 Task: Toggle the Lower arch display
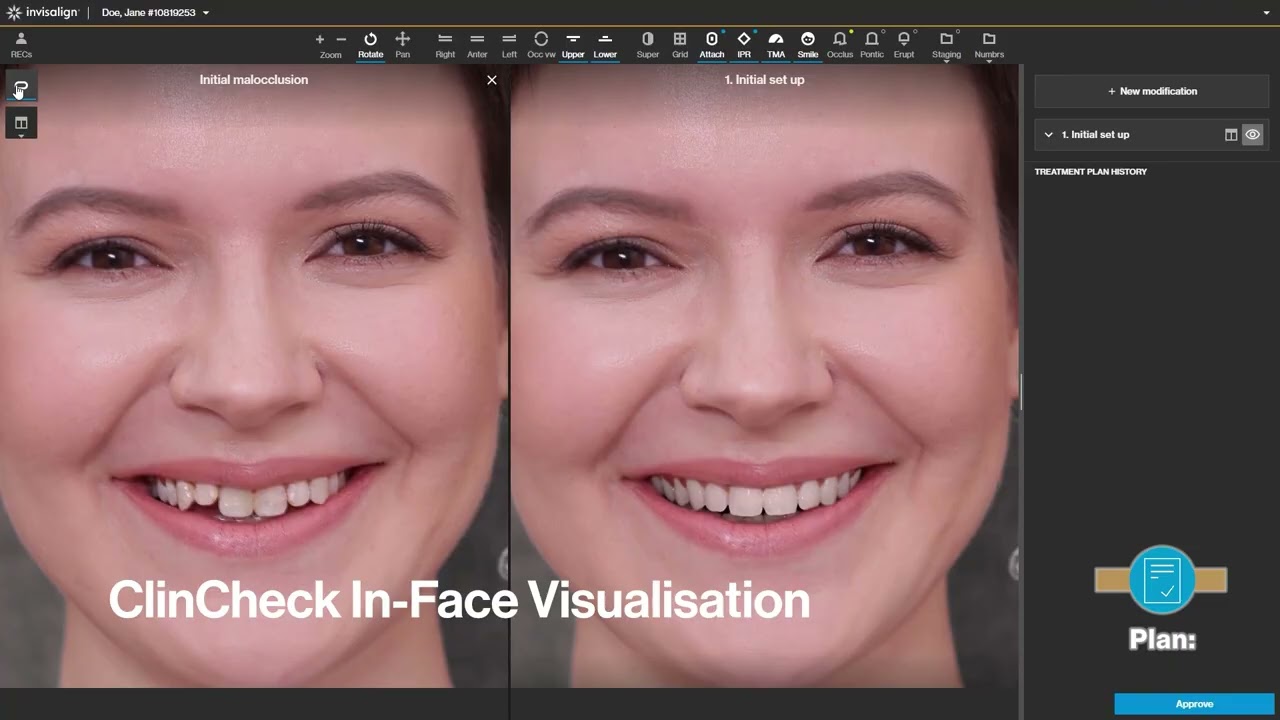[605, 45]
